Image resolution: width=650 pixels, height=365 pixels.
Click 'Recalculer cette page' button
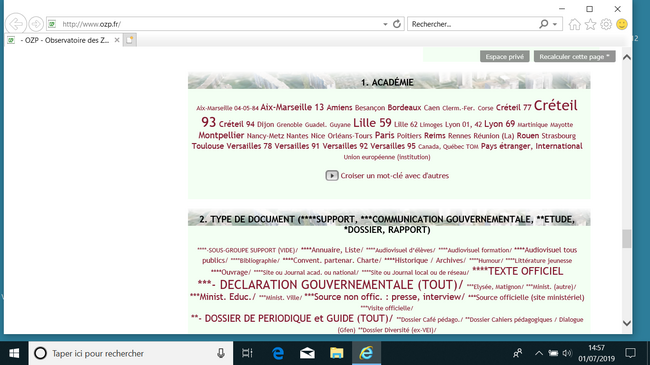tap(574, 57)
